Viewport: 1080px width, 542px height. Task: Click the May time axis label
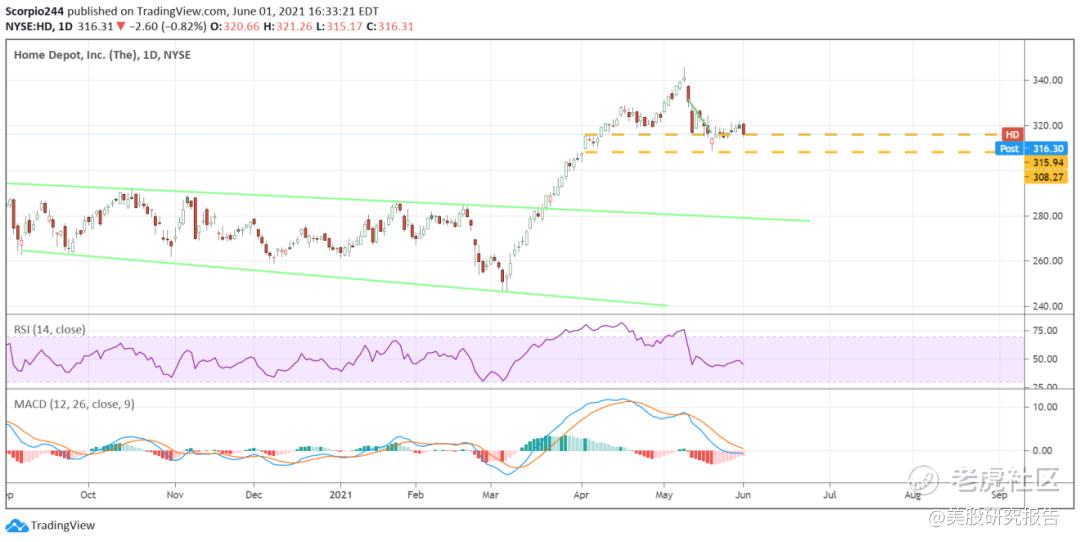pos(665,494)
